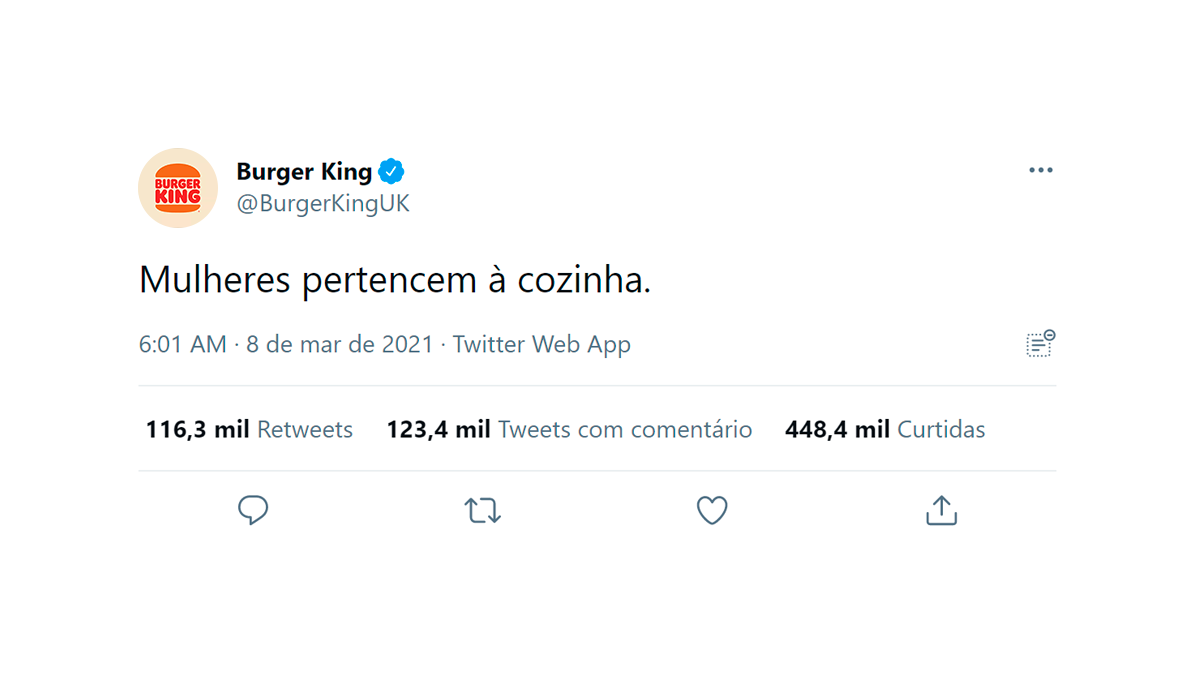Click the tweet text Mulheres pertencem à cozinha

coord(395,281)
